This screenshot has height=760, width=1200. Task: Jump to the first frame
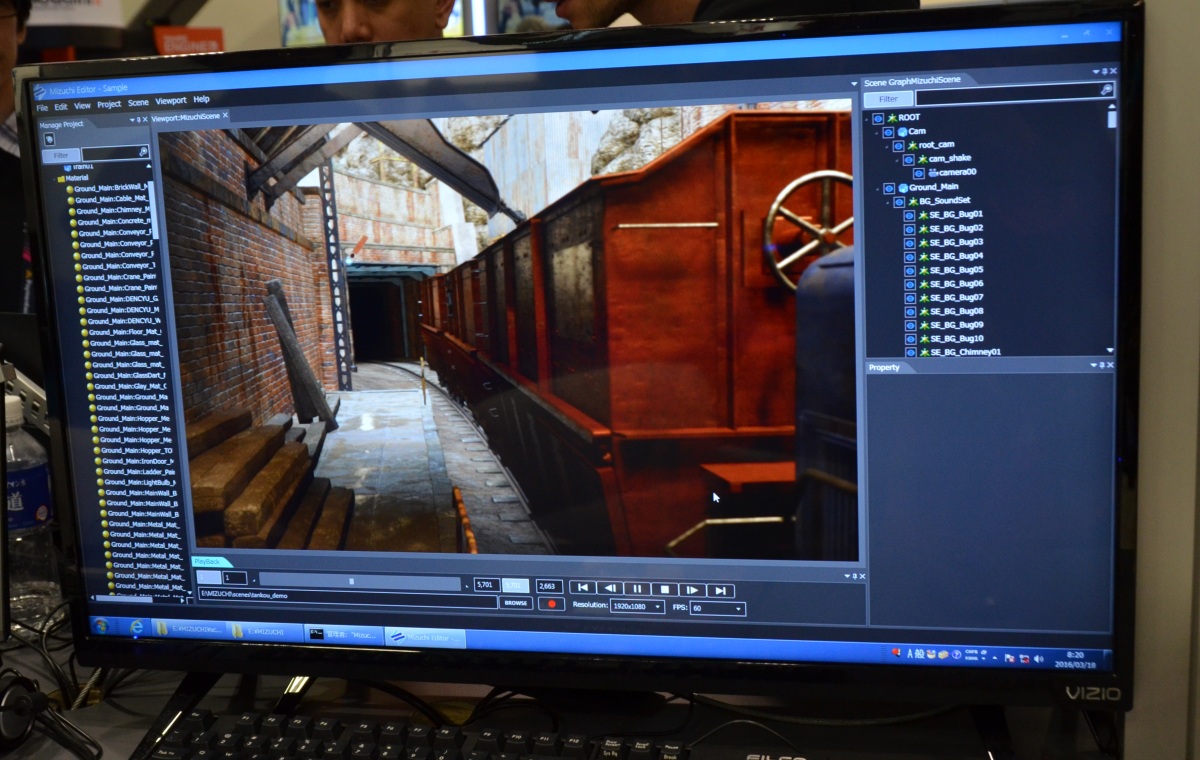[583, 588]
